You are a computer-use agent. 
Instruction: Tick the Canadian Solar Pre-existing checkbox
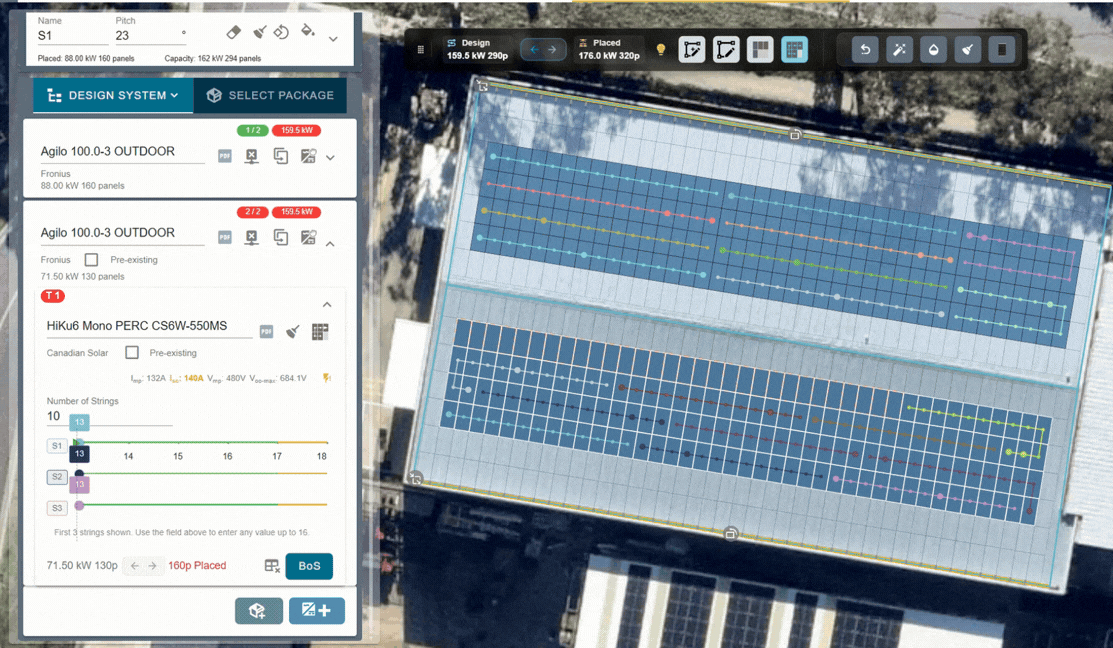(x=132, y=353)
